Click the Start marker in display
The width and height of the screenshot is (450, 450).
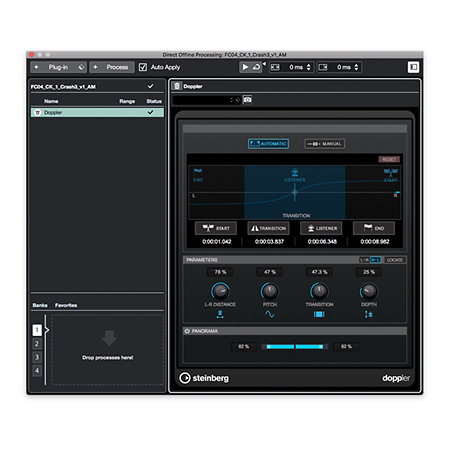coord(390,175)
